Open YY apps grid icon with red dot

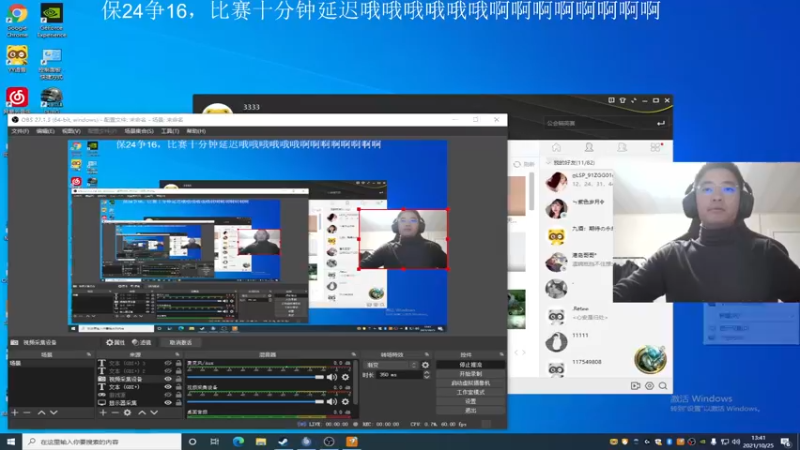point(656,147)
